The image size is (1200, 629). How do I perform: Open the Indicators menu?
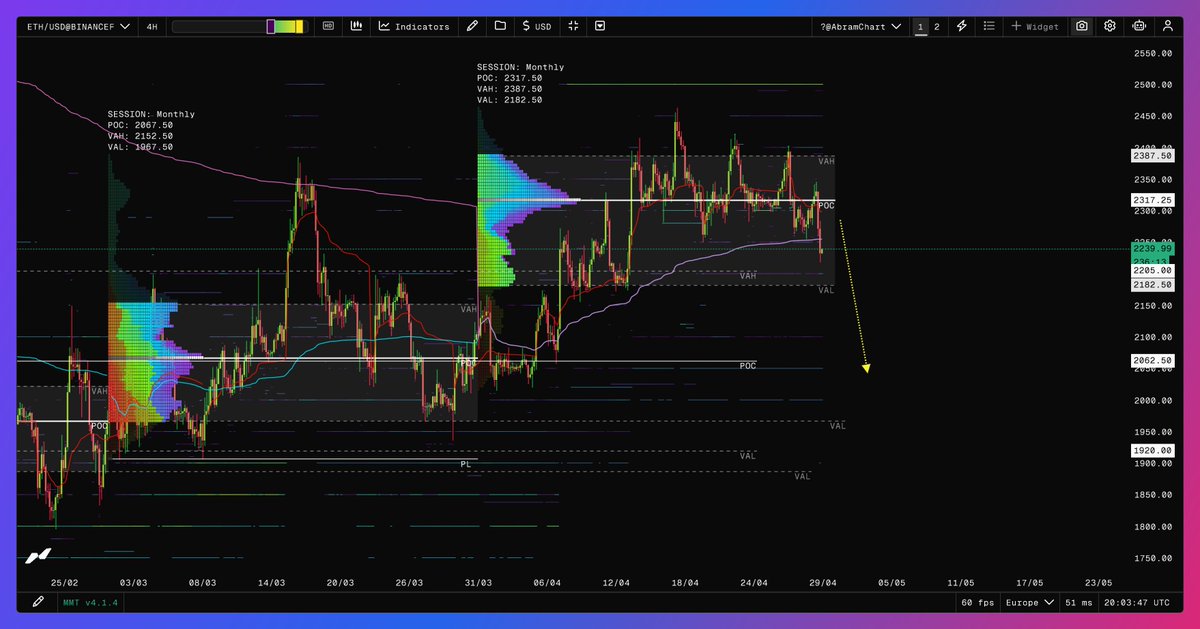tap(414, 27)
